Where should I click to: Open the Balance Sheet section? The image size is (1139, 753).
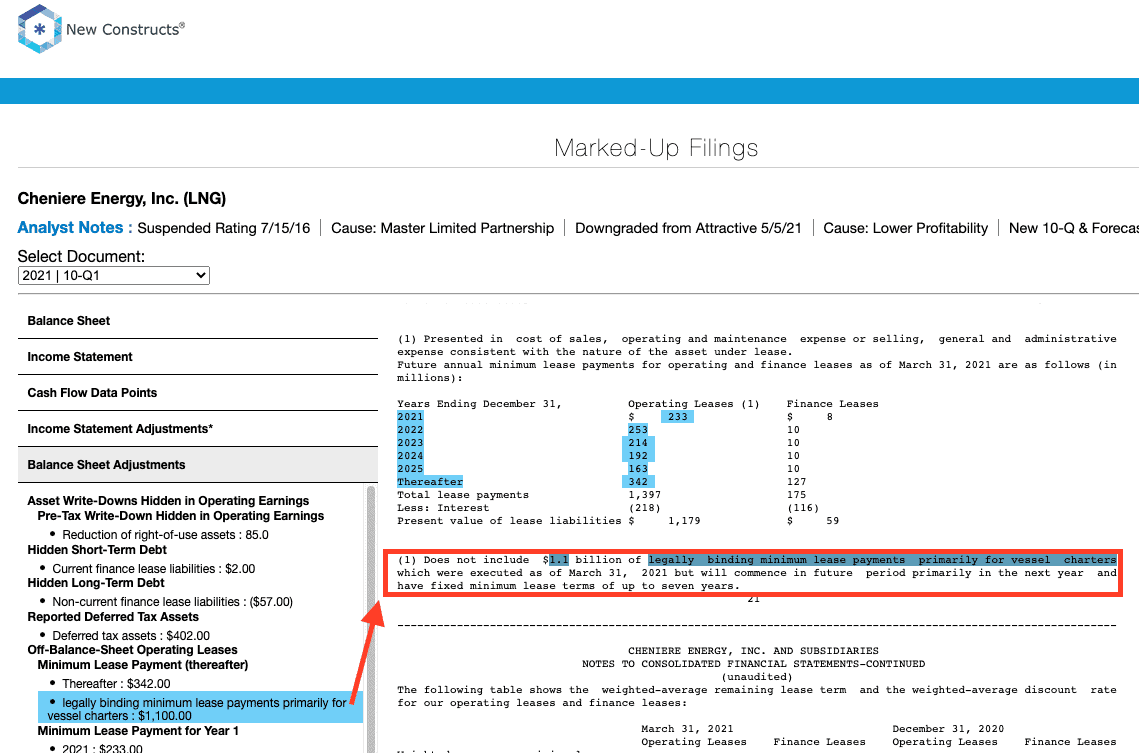pos(198,321)
